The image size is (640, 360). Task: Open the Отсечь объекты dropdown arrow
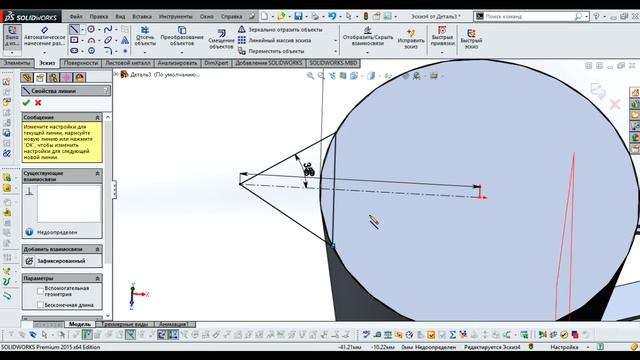pyautogui.click(x=145, y=52)
